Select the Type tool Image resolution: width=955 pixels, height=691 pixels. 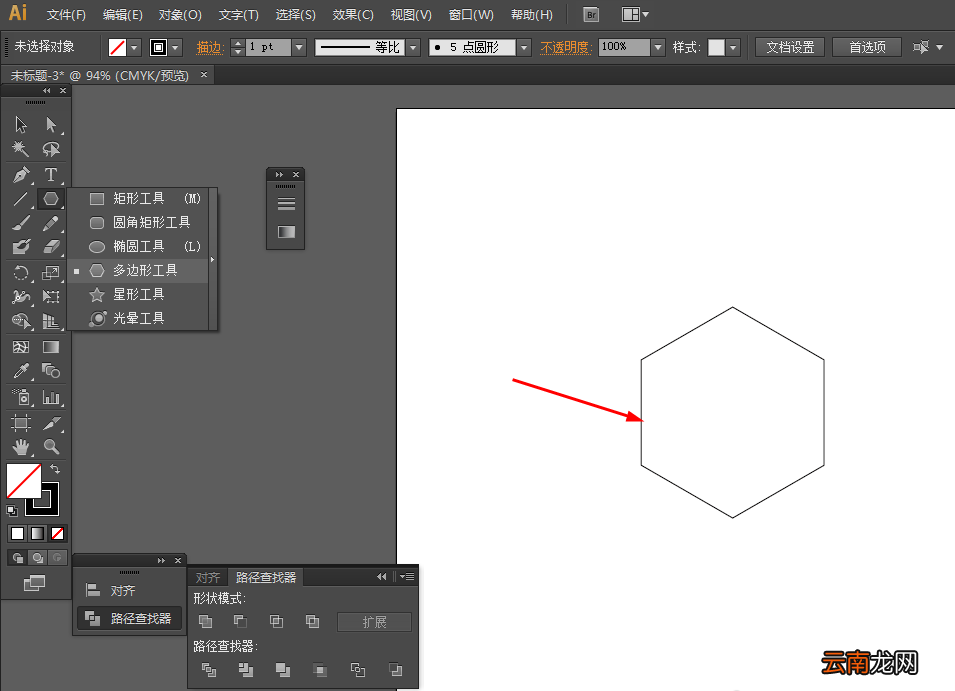coord(51,175)
